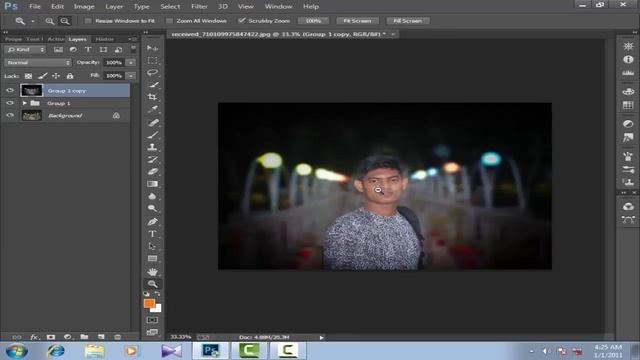Open Internet Explorer from the taskbar
Image resolution: width=640 pixels, height=360 pixels.
56,351
